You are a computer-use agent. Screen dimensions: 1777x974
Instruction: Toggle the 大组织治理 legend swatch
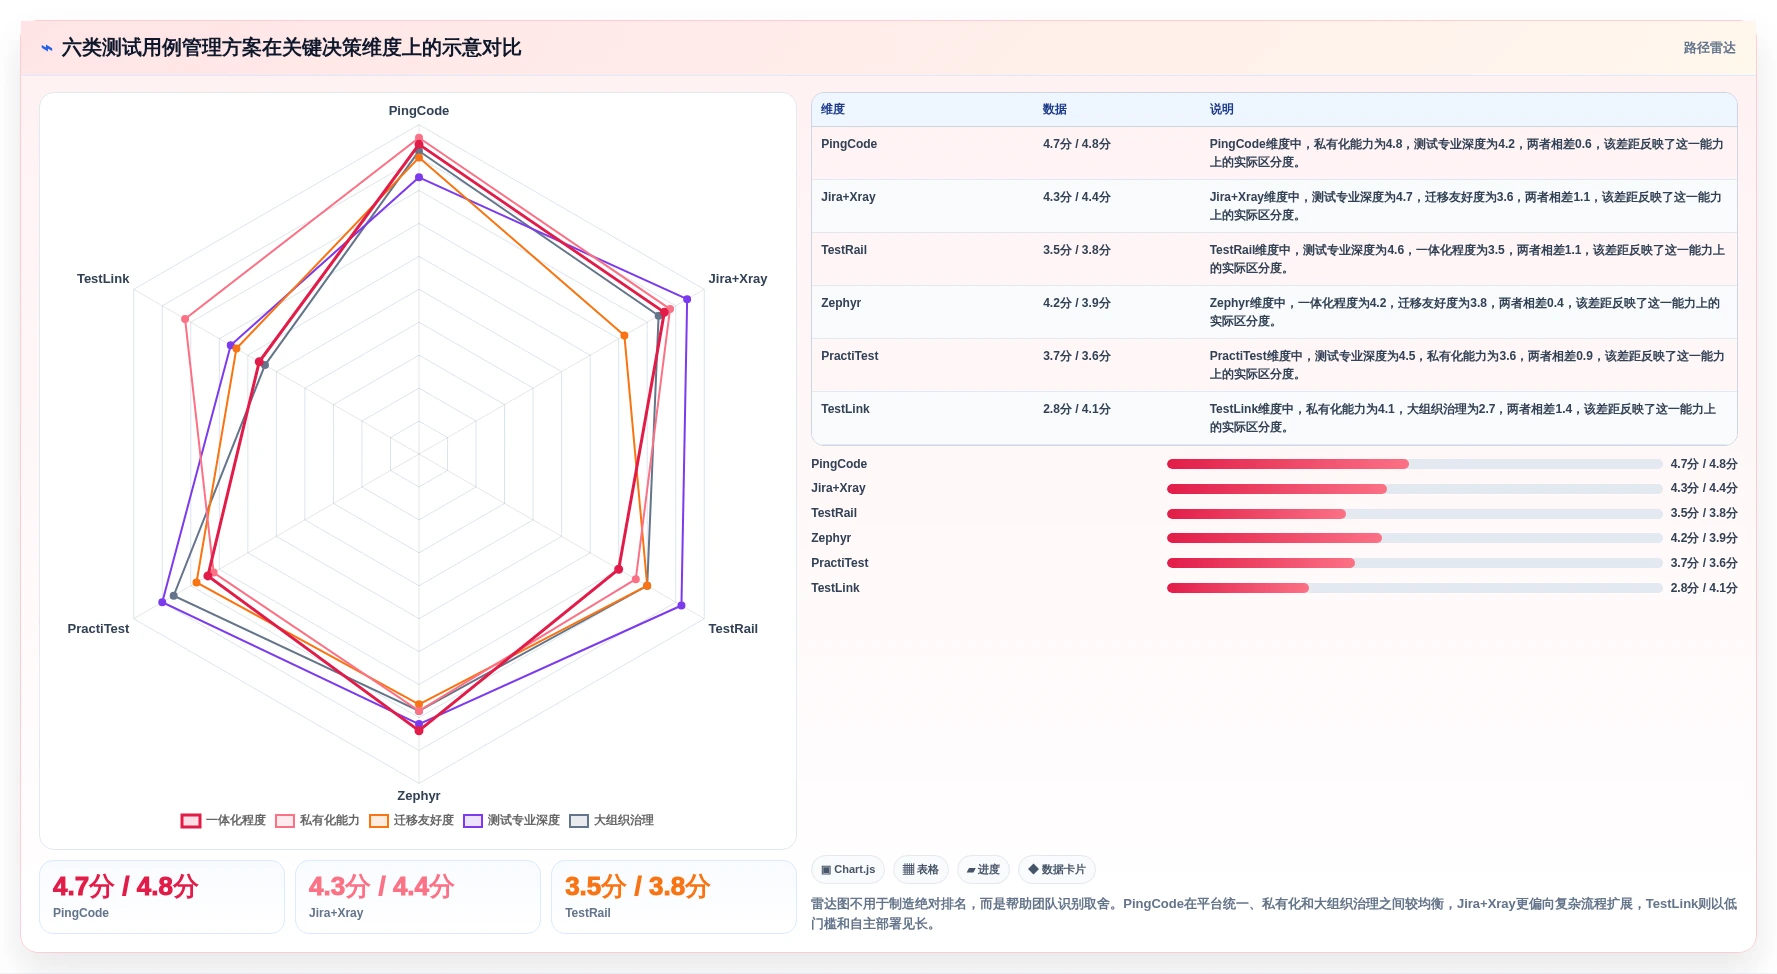click(x=579, y=821)
